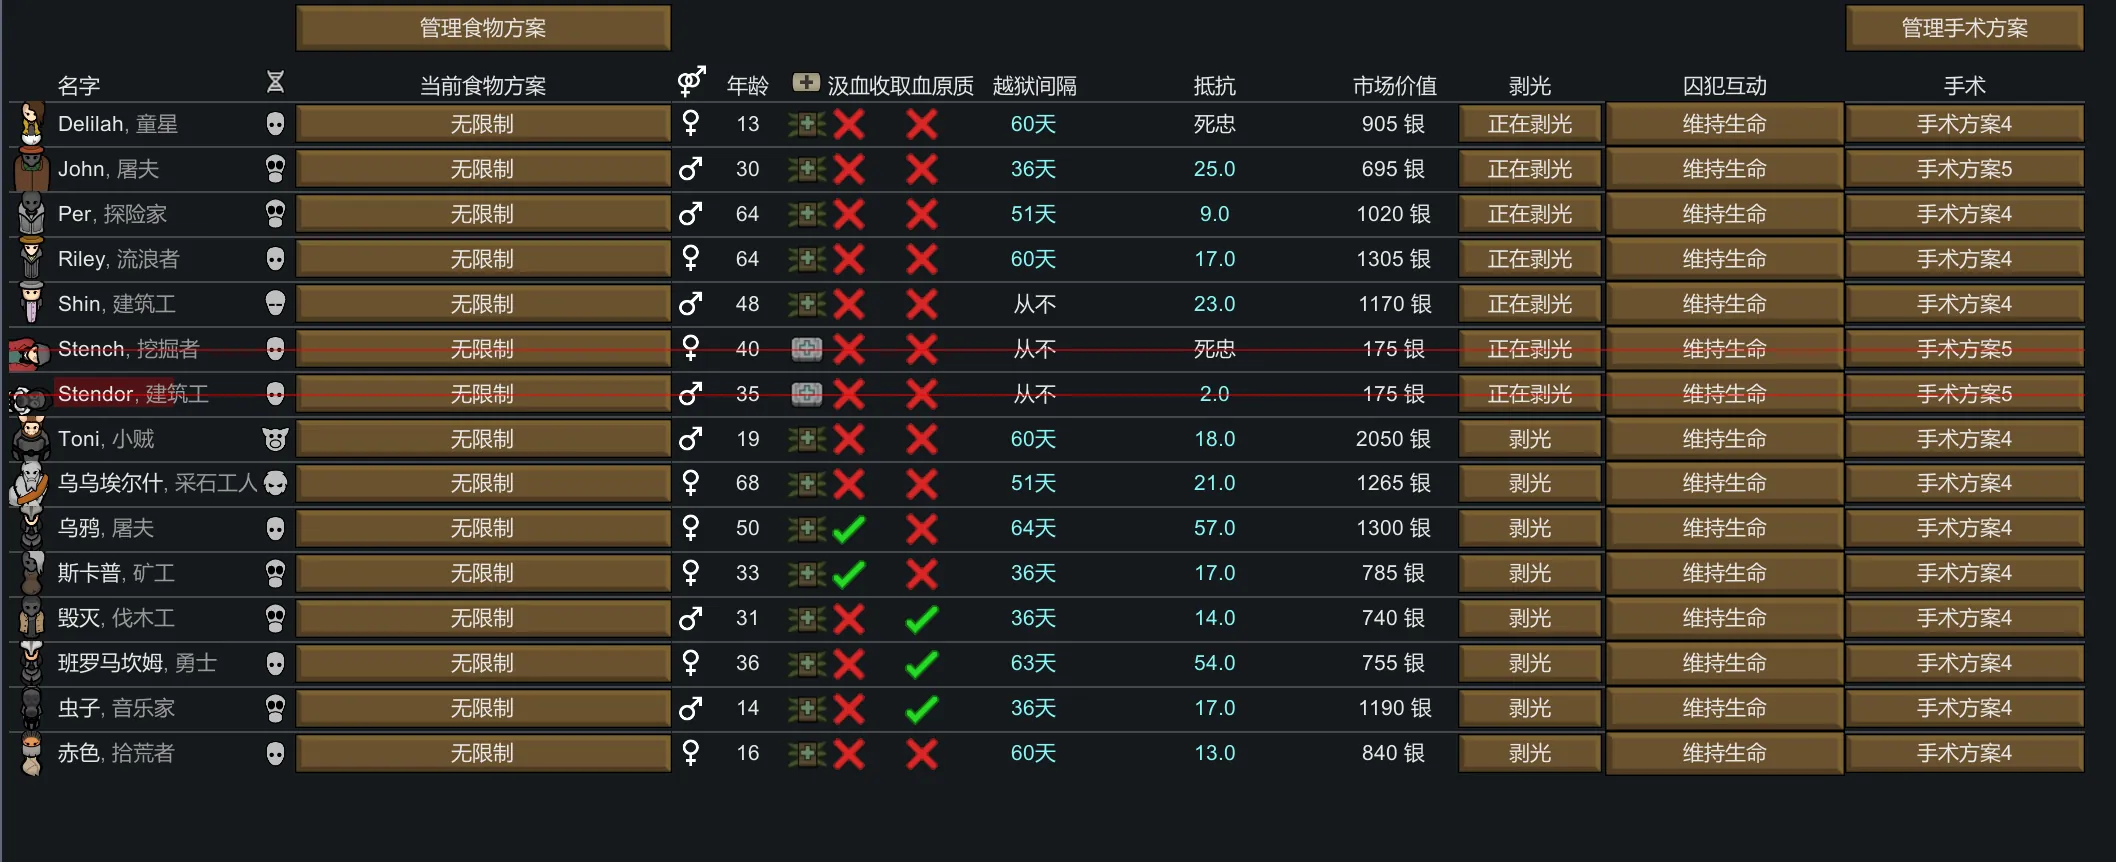
Task: Open prisoner interaction dropdown for Riley
Action: [1724, 259]
